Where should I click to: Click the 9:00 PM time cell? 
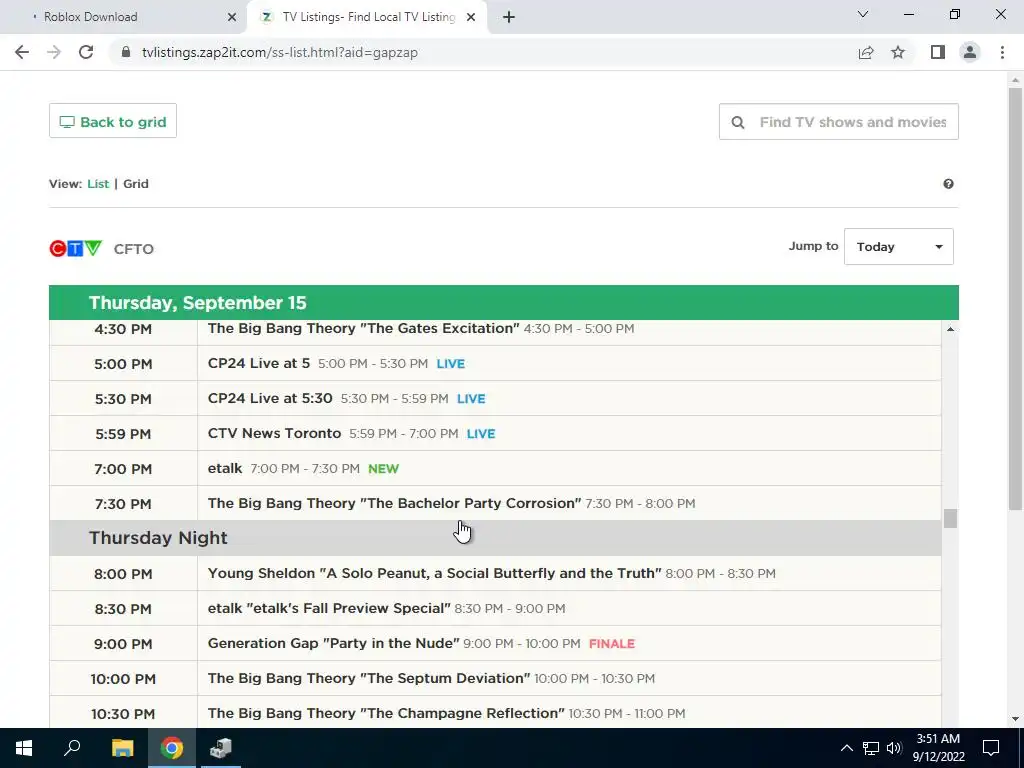[123, 644]
